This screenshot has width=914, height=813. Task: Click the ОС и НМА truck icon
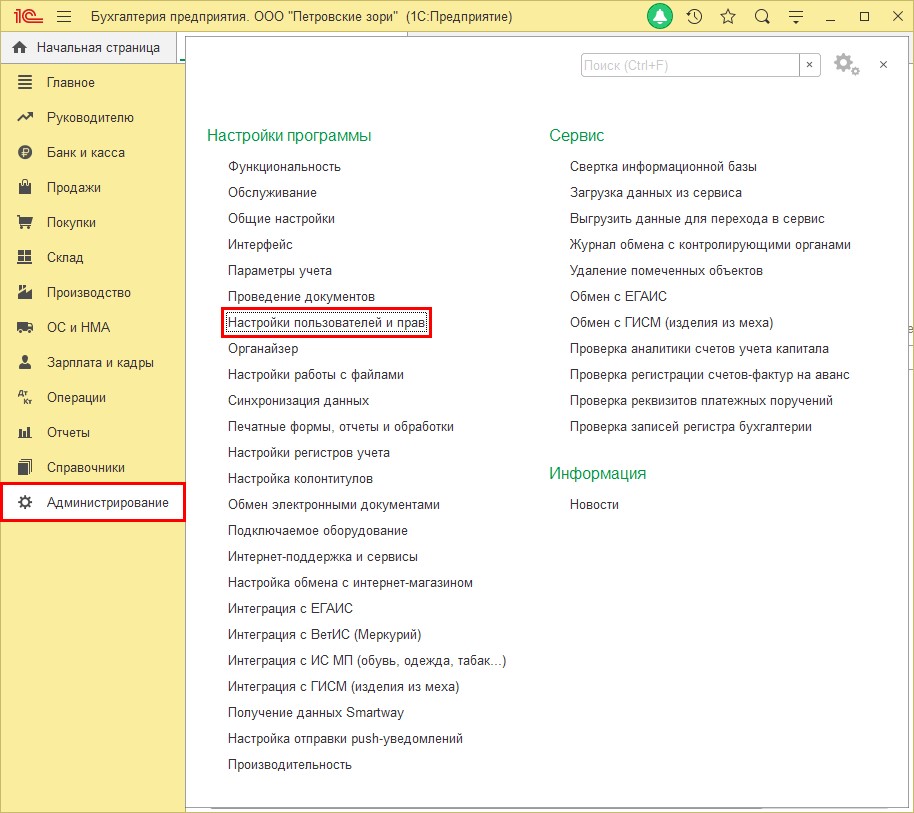coord(24,327)
